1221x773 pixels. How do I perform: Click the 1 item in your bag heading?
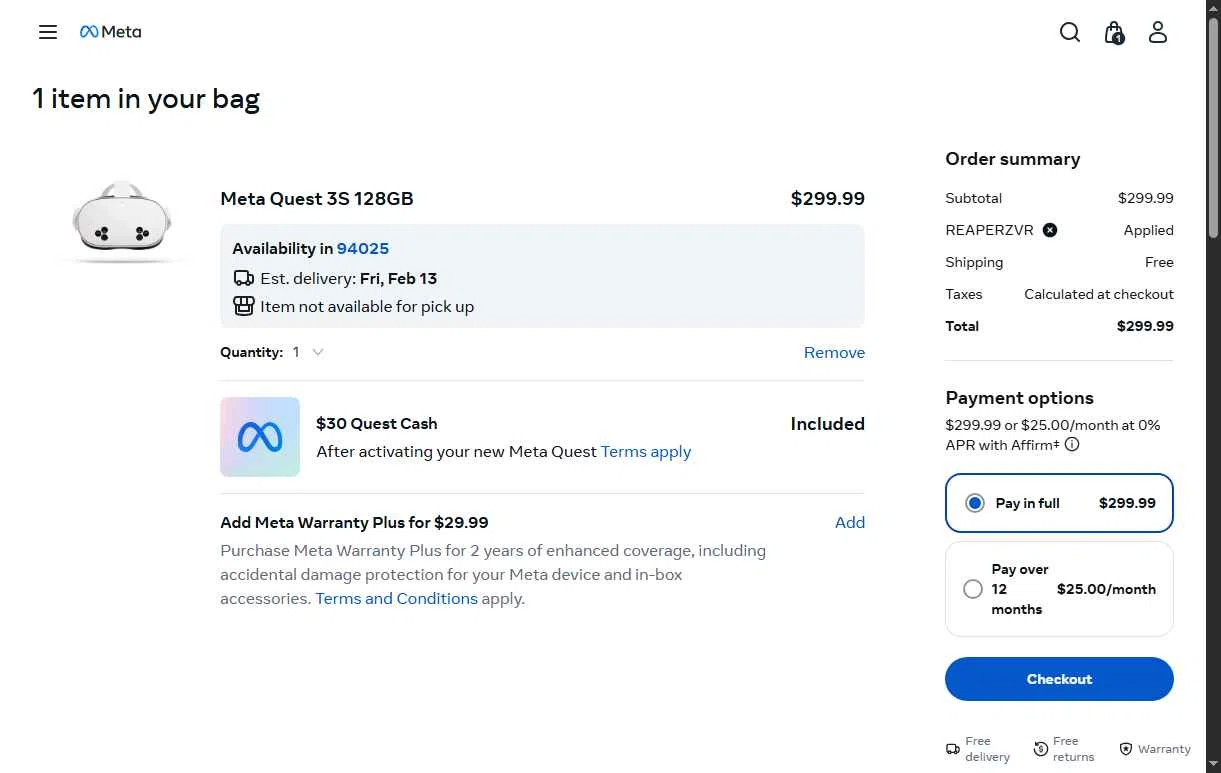146,99
